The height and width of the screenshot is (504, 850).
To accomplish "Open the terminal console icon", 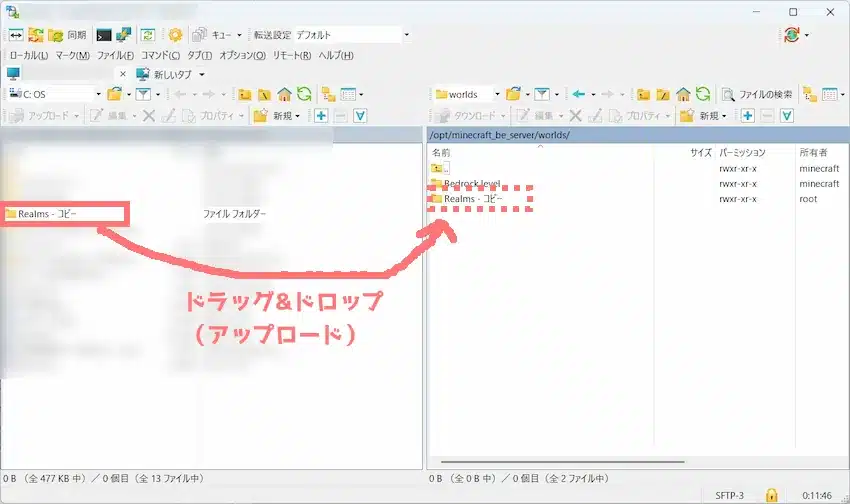I will pos(104,34).
